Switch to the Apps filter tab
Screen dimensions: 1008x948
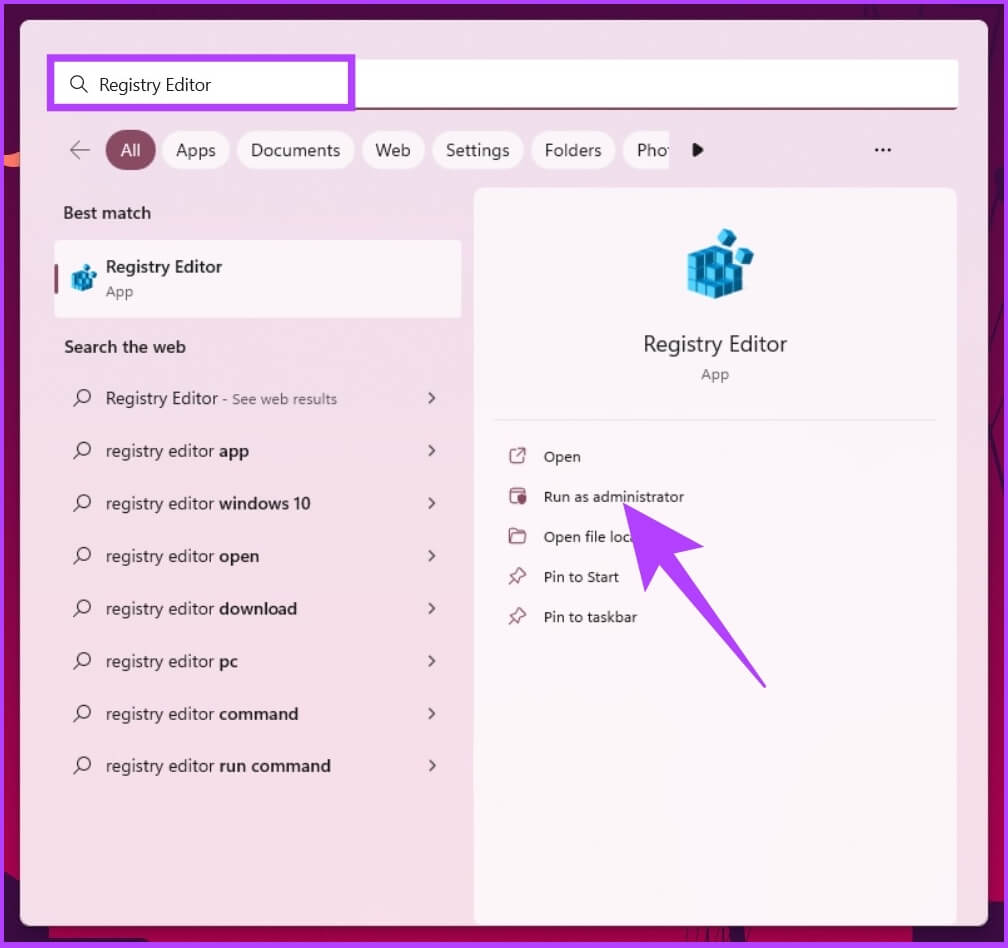(196, 150)
